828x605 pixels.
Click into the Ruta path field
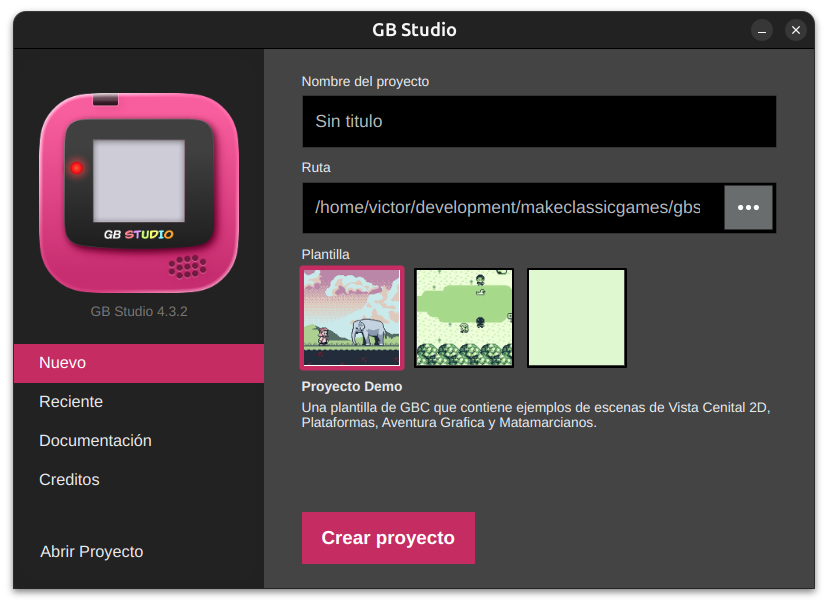(513, 207)
